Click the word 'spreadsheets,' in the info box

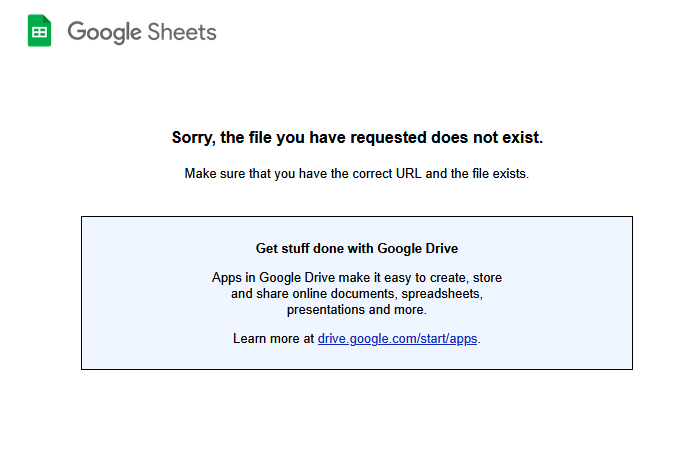click(442, 294)
